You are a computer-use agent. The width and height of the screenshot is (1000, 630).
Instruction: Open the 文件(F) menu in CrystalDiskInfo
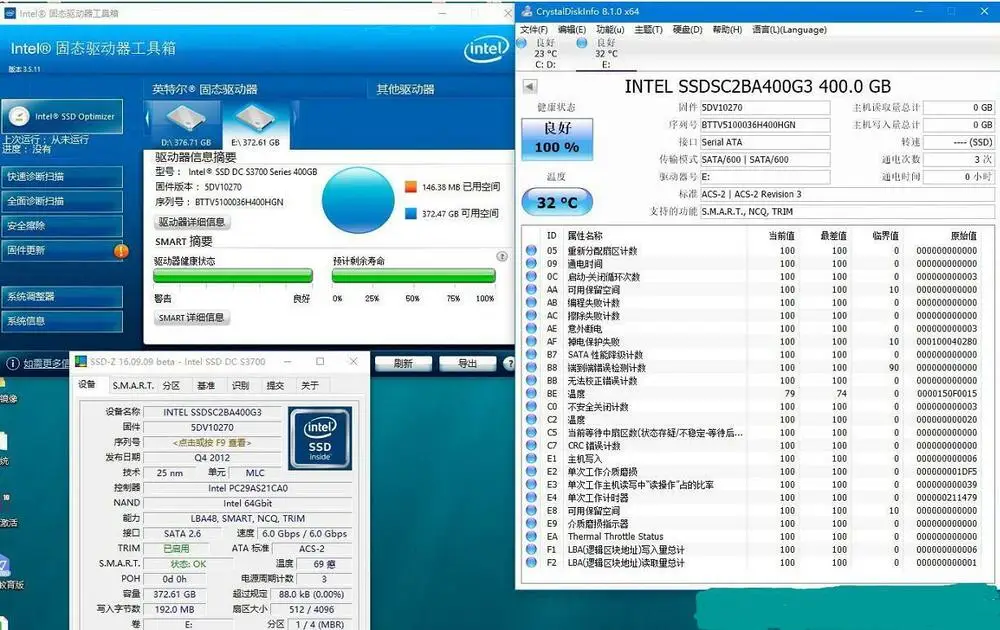[534, 29]
